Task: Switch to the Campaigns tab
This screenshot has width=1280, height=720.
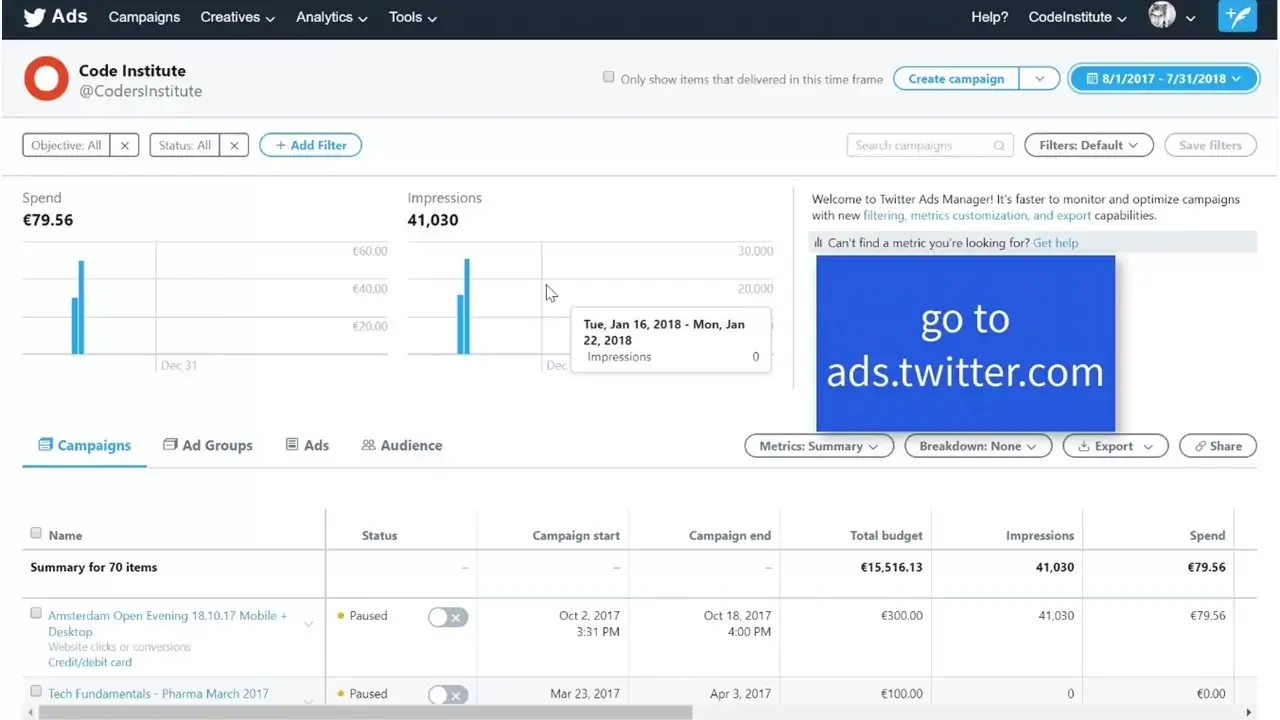Action: click(85, 445)
